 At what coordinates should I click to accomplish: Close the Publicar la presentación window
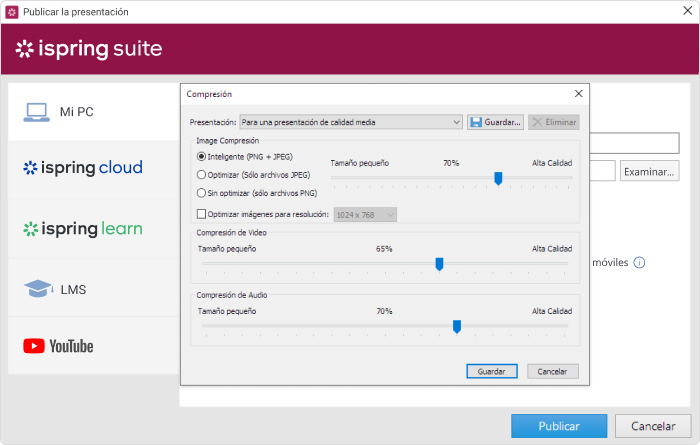(x=688, y=11)
